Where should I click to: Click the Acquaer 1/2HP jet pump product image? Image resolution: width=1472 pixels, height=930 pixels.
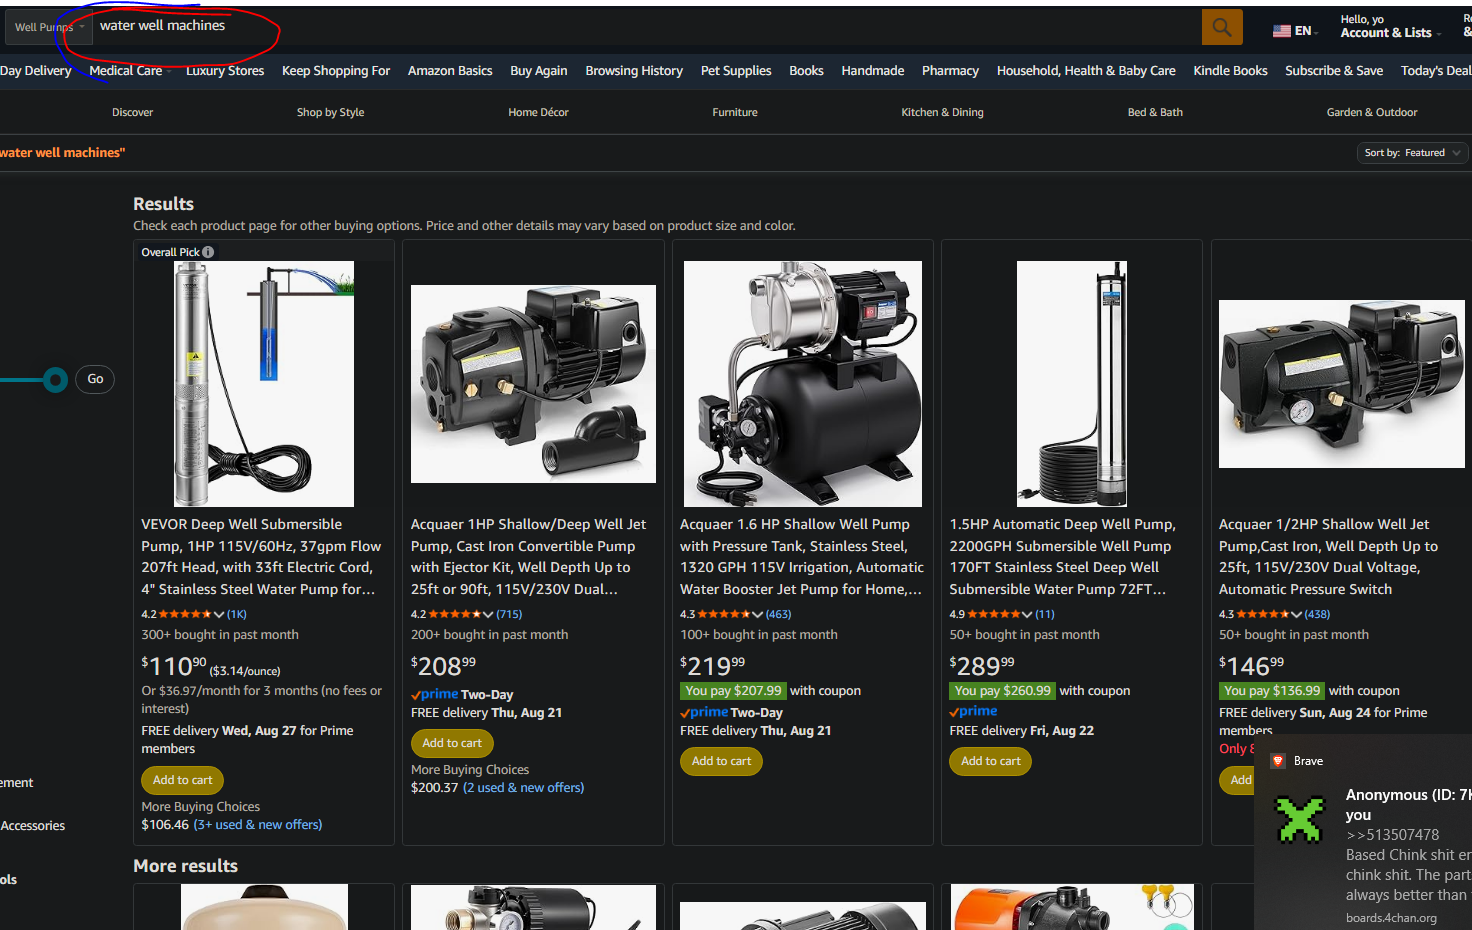pos(1342,384)
